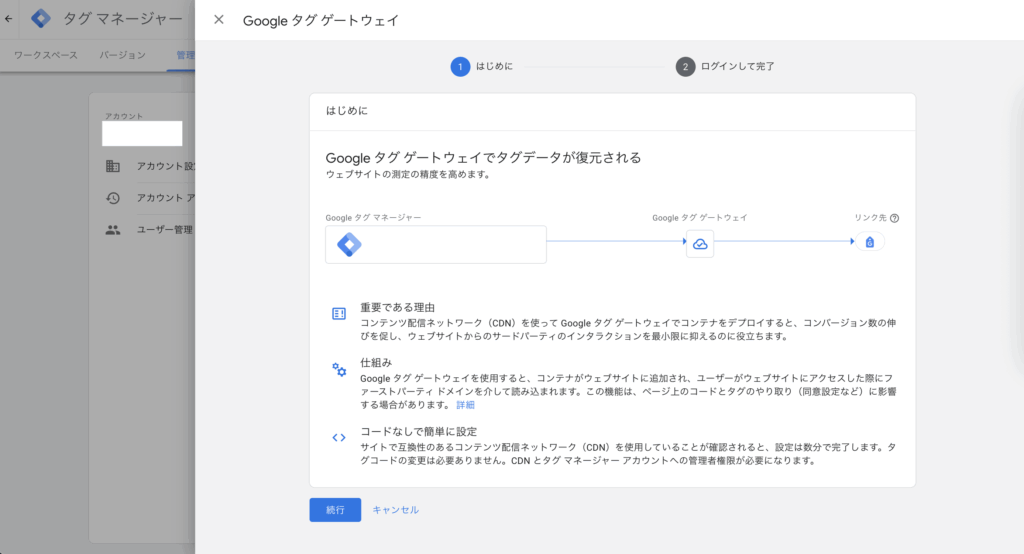The image size is (1024, 554).
Task: Close the Google タグ ゲートウェイ panel
Action: click(x=219, y=20)
